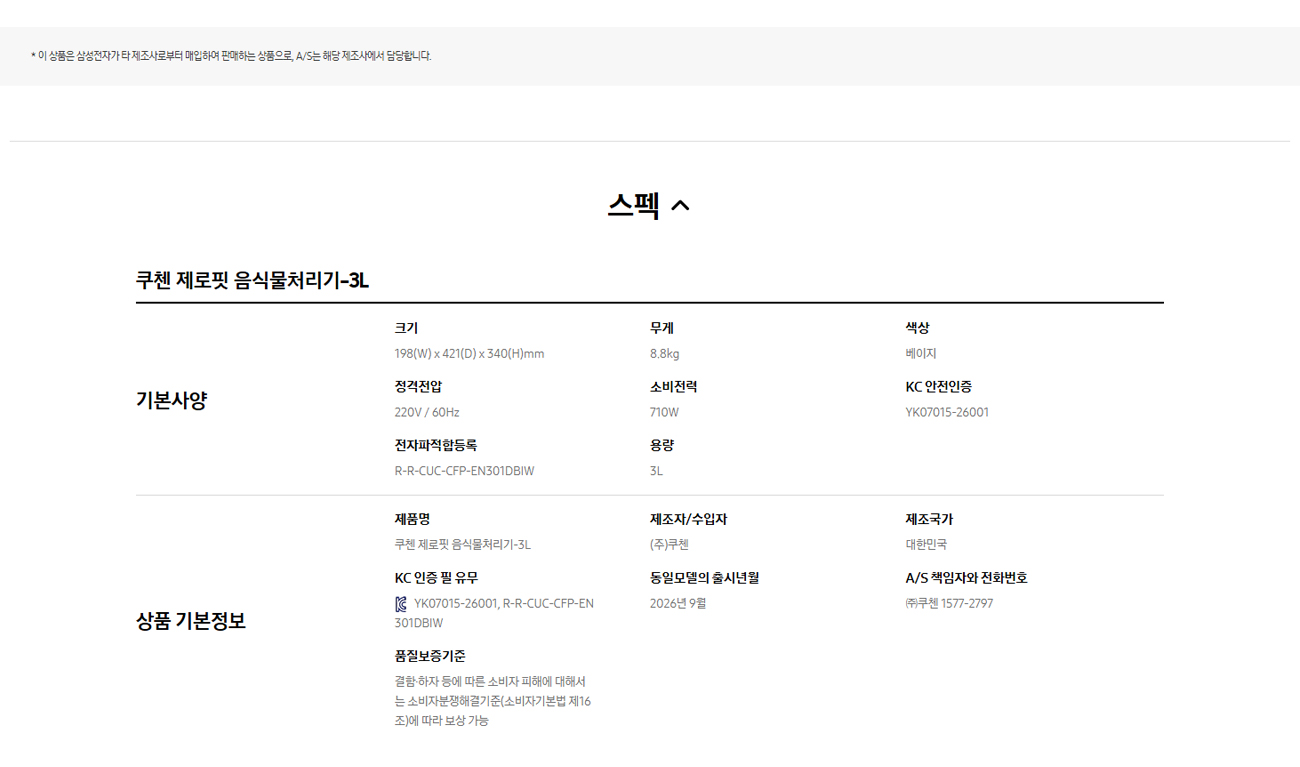Select the power value '710W'
This screenshot has height=767, width=1300.
tap(664, 412)
